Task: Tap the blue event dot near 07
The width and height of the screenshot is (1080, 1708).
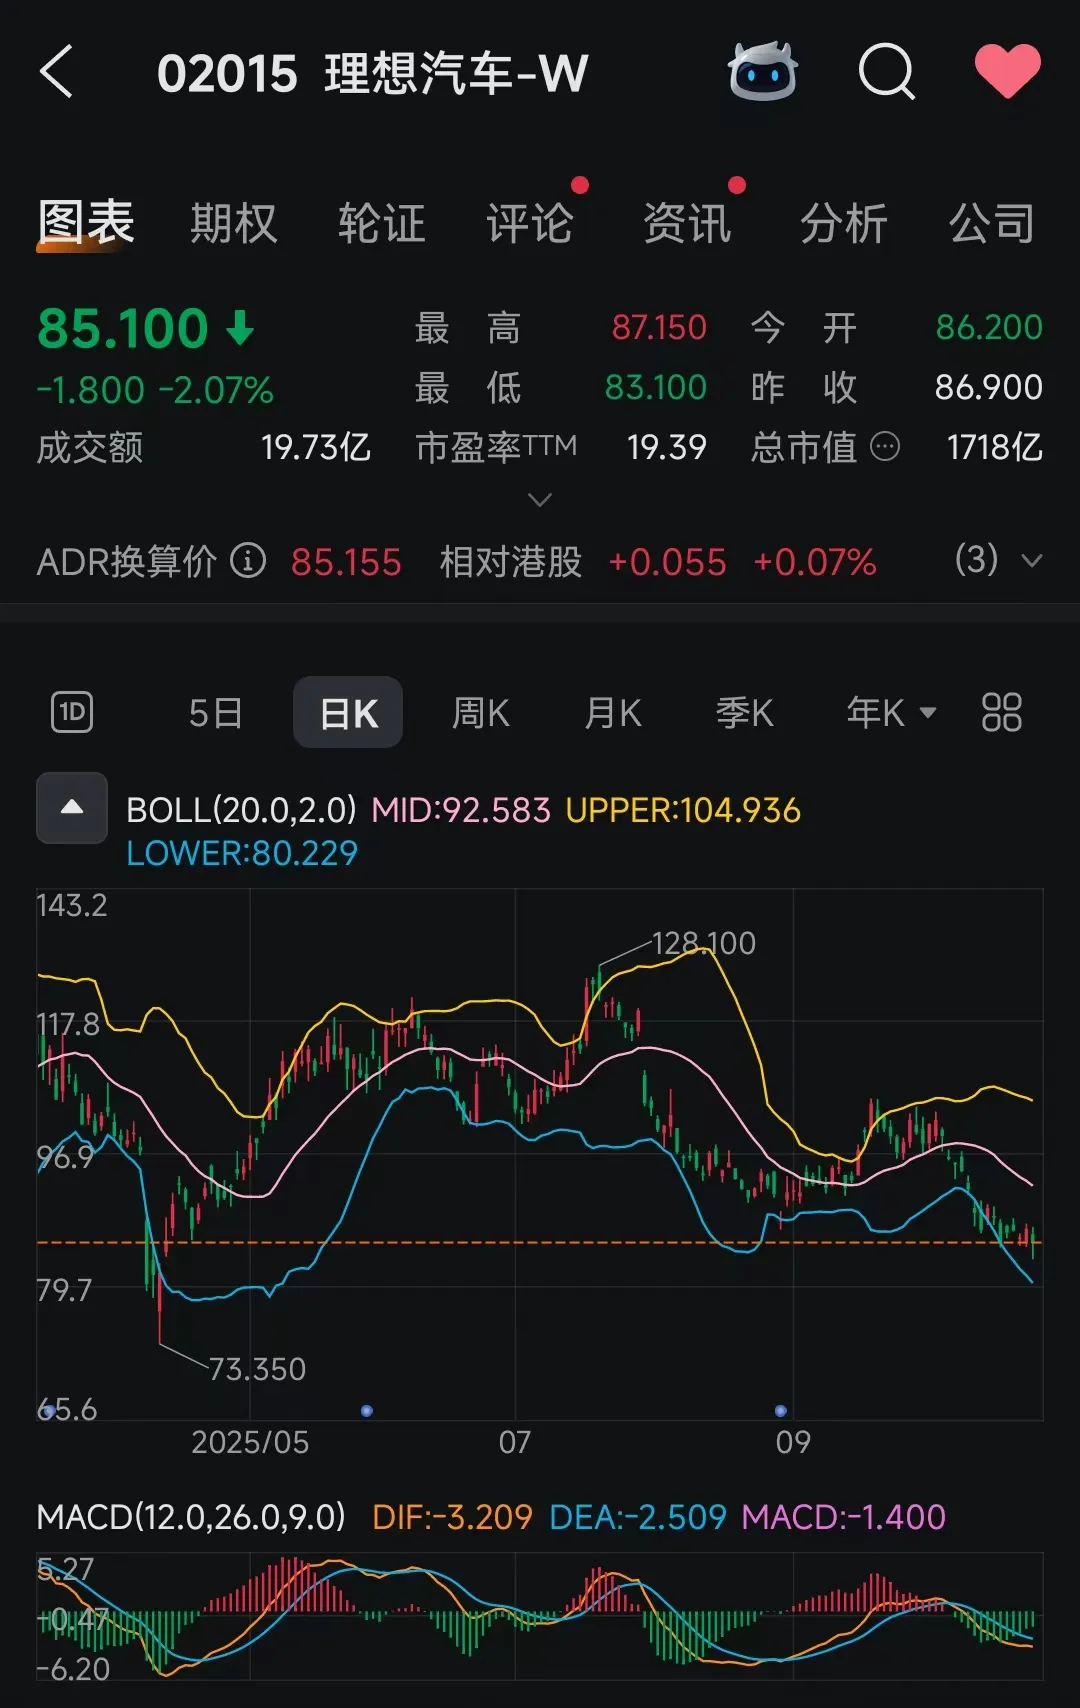Action: coord(367,1411)
